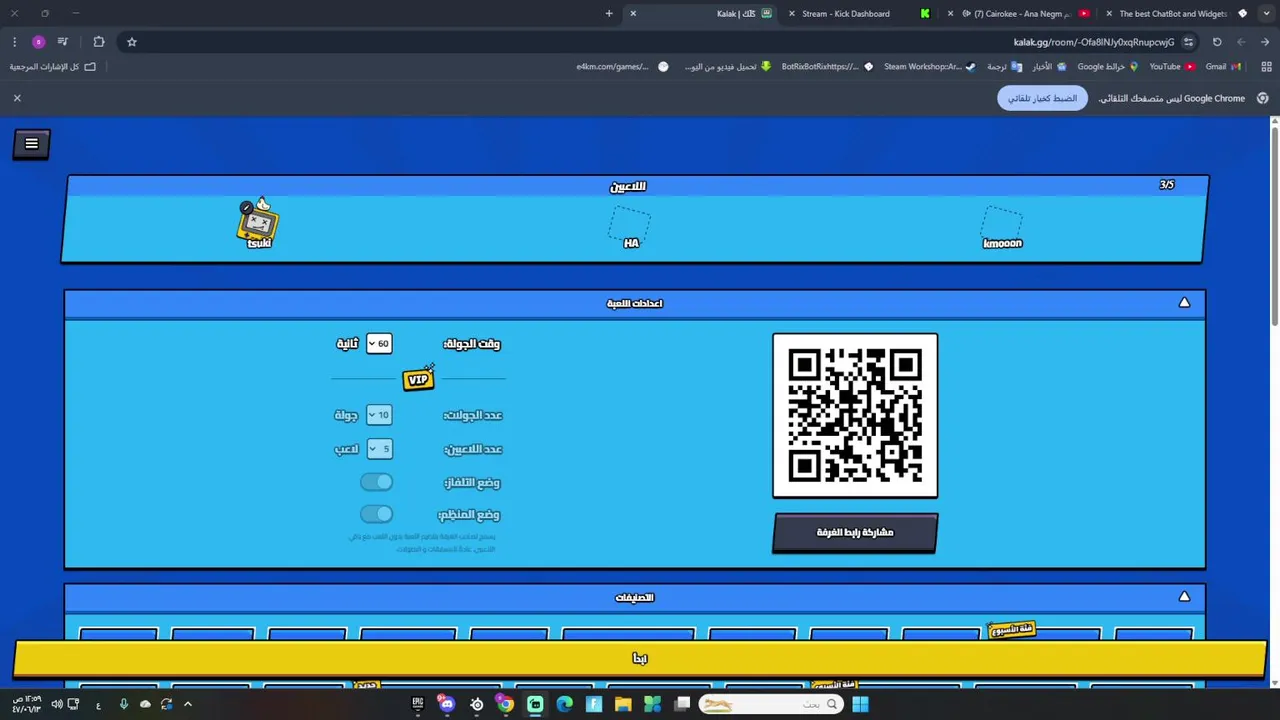
Task: Collapse the categories section triangle
Action: 1184,597
